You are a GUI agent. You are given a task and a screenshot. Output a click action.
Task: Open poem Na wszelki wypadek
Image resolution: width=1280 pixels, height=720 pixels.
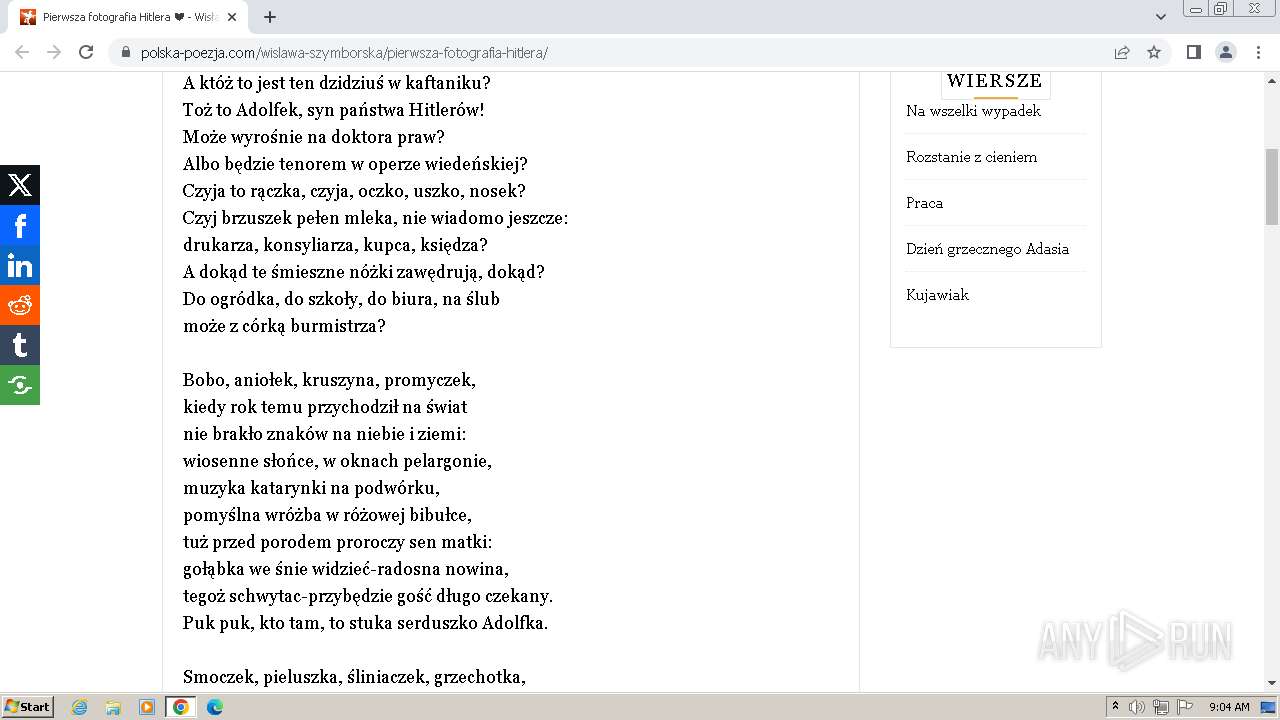pyautogui.click(x=973, y=111)
